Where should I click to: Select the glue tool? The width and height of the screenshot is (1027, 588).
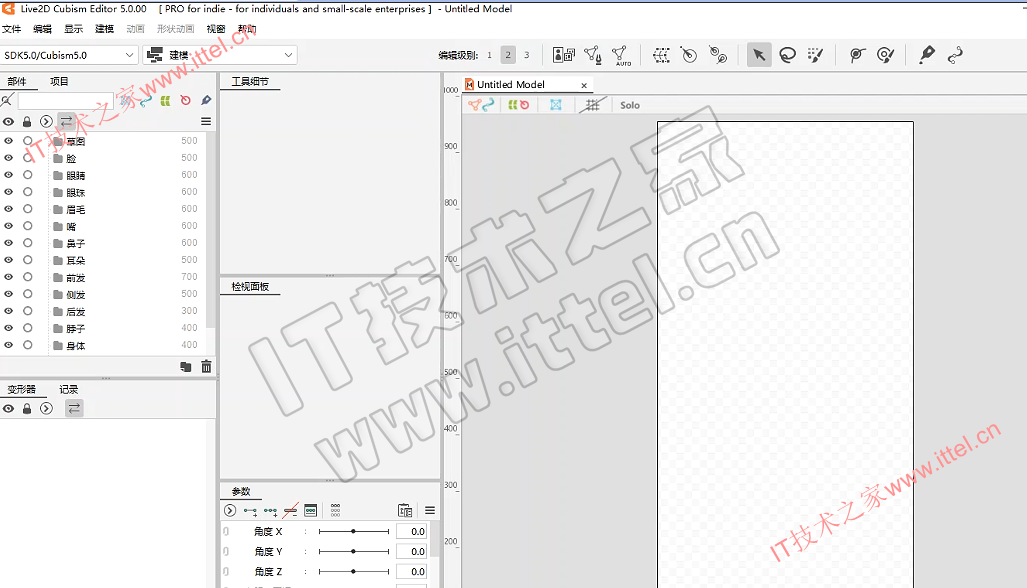pos(926,55)
